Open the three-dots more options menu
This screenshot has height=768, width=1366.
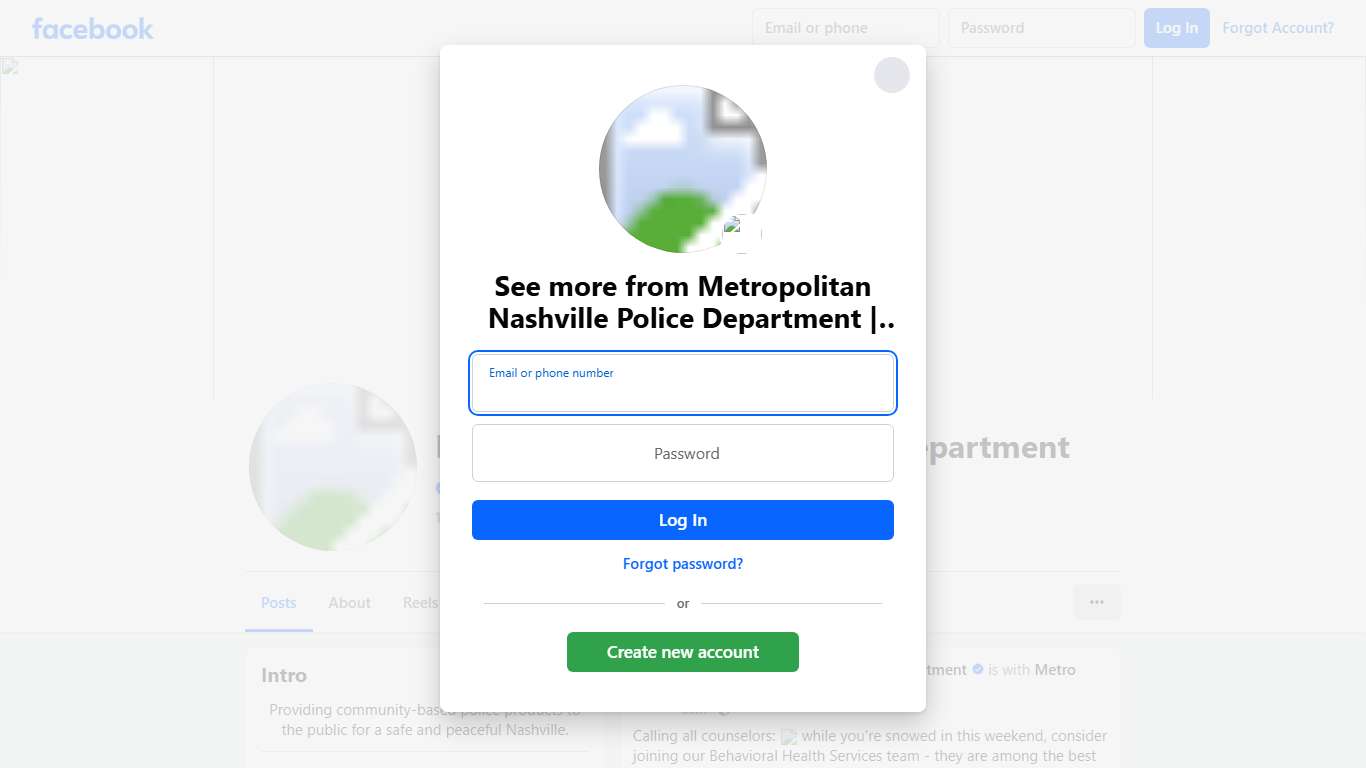click(1097, 602)
